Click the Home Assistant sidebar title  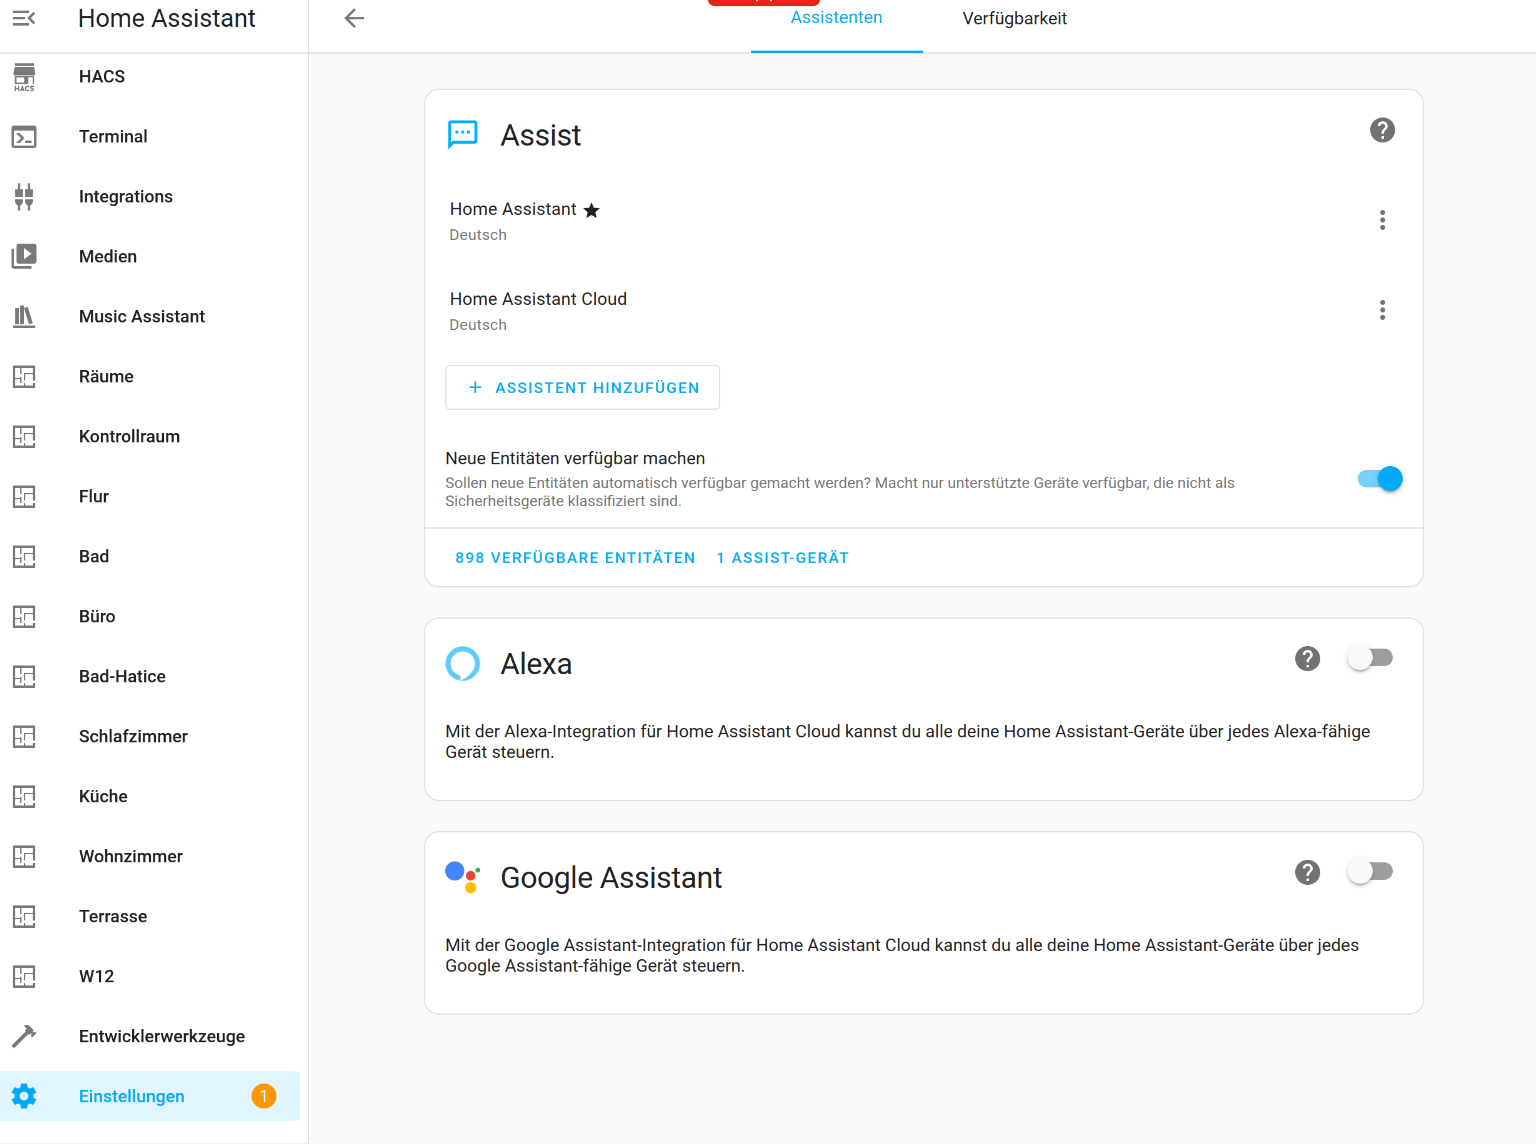167,18
